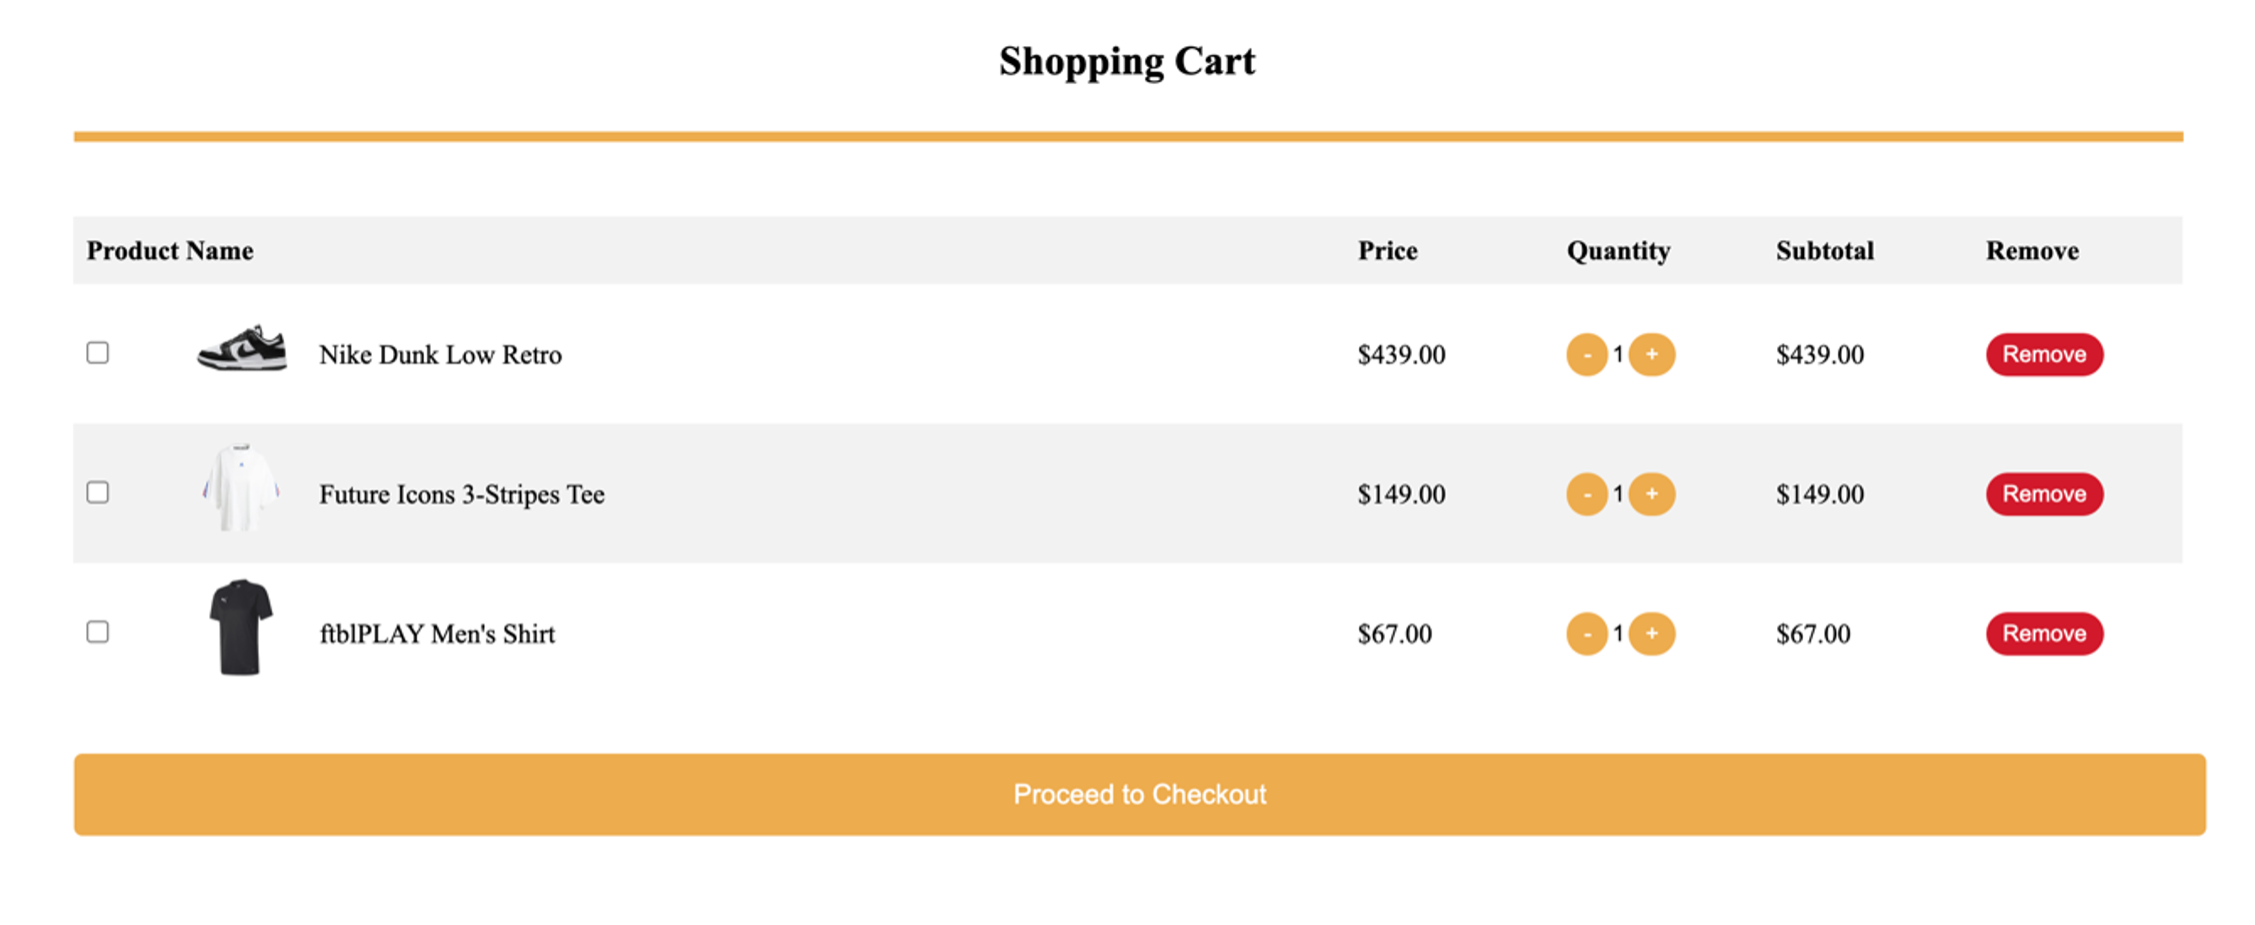
Task: Decrease quantity of ftblPLAY Men's Shirt
Action: tap(1586, 634)
